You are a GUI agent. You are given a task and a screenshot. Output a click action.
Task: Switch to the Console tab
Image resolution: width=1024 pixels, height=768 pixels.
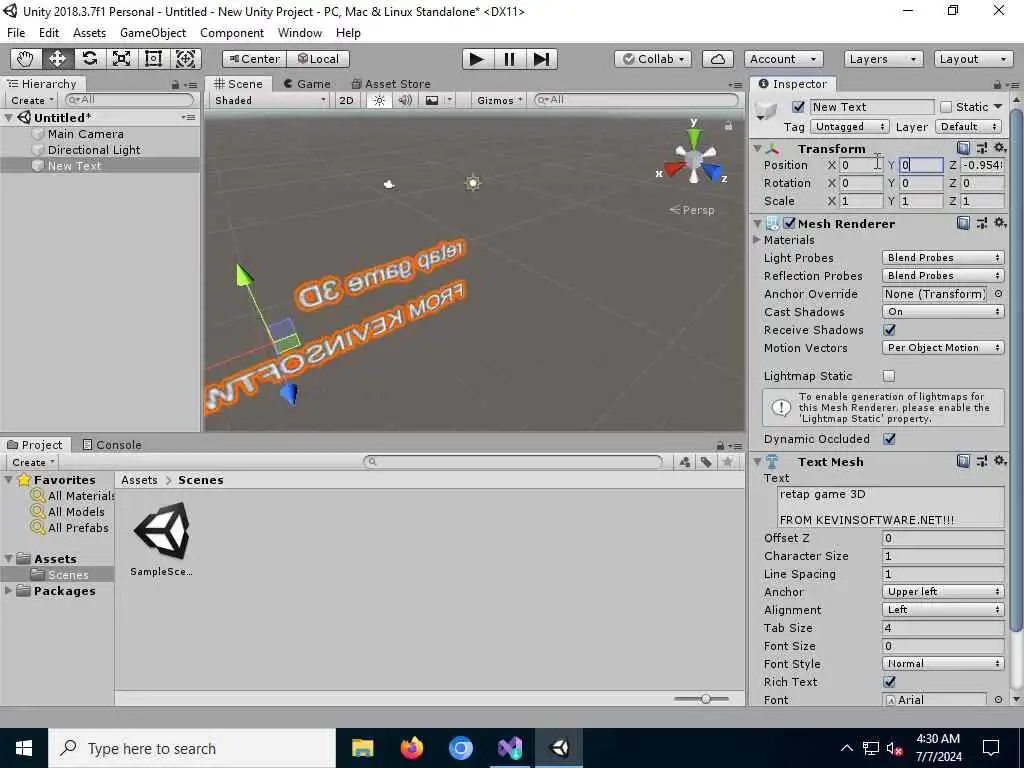[112, 445]
